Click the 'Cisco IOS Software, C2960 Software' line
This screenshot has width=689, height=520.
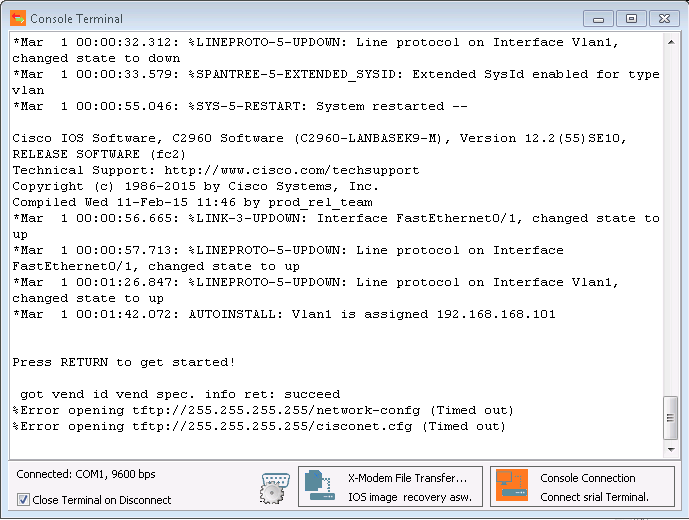319,138
